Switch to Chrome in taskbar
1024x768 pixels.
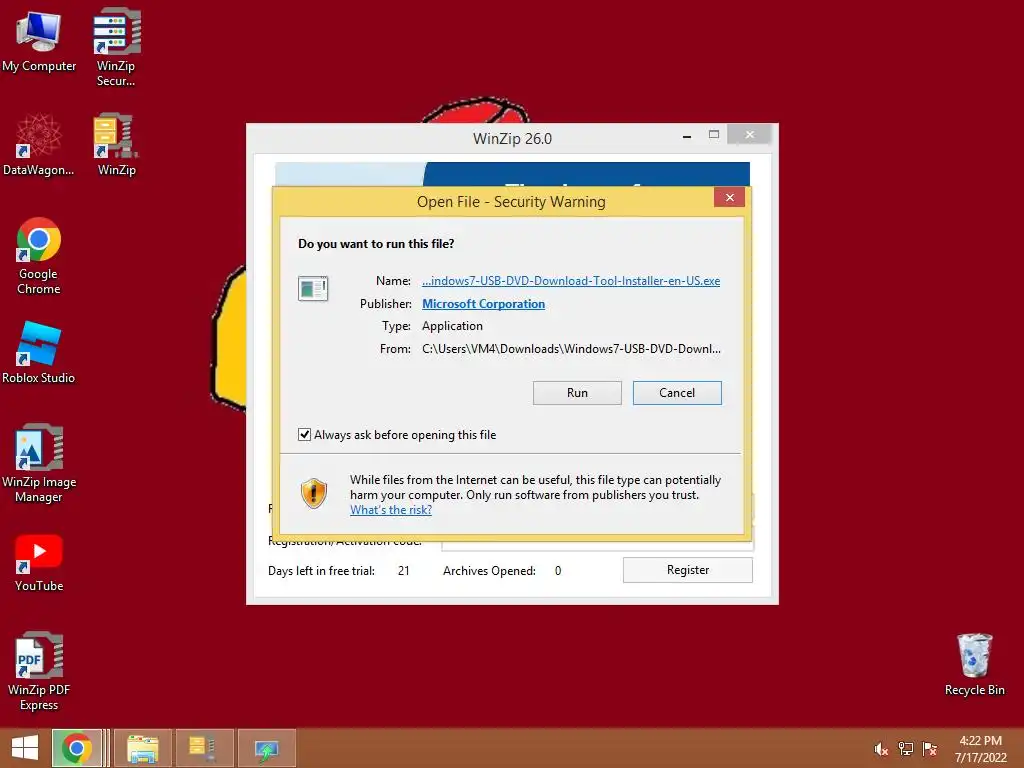tap(76, 748)
